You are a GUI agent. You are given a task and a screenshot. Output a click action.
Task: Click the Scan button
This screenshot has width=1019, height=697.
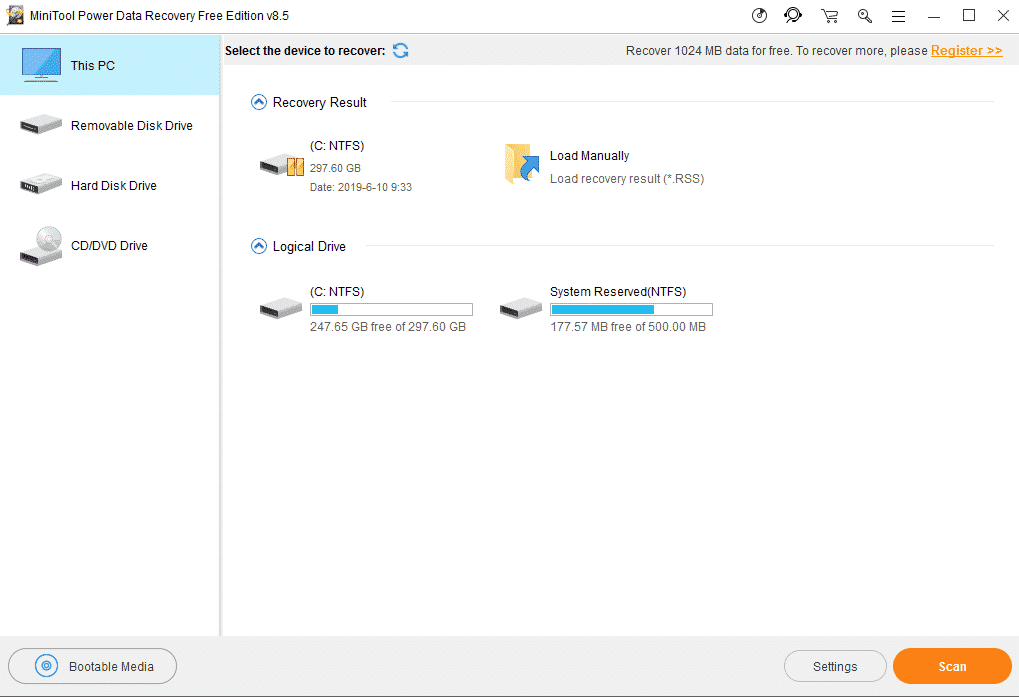pyautogui.click(x=951, y=665)
